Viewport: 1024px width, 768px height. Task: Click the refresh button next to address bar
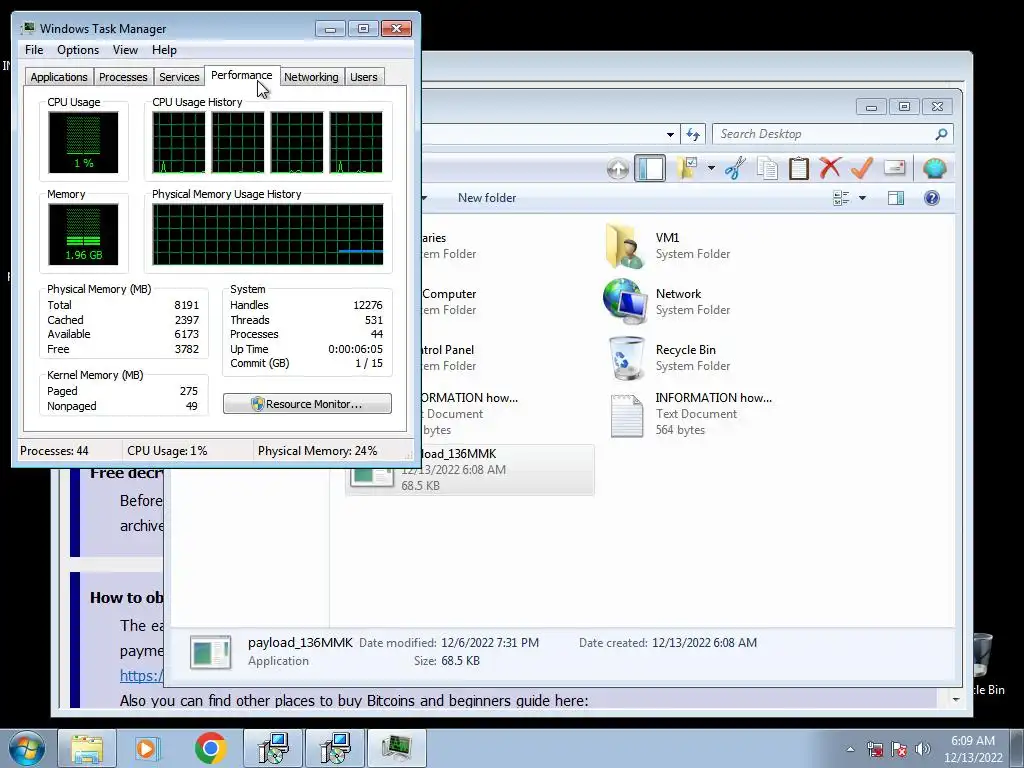693,135
